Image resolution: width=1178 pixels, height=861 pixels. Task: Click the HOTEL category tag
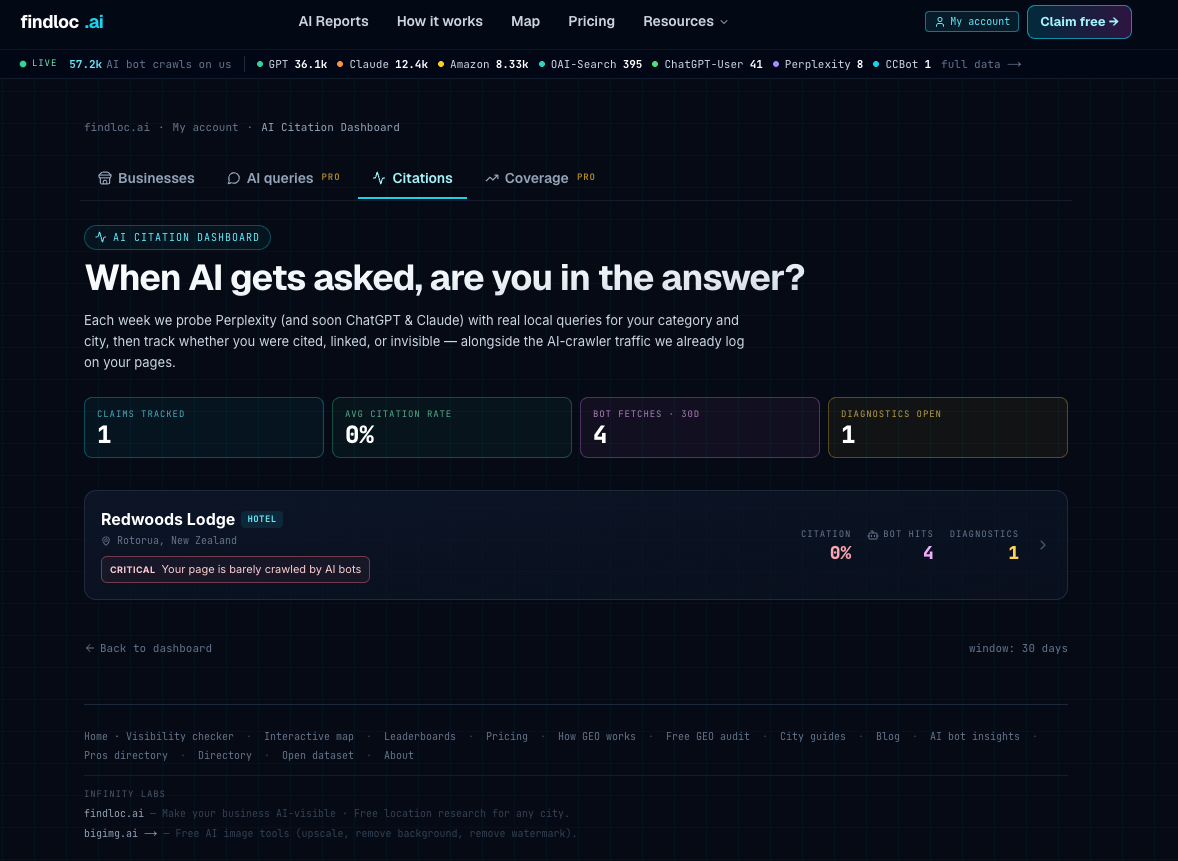[261, 519]
